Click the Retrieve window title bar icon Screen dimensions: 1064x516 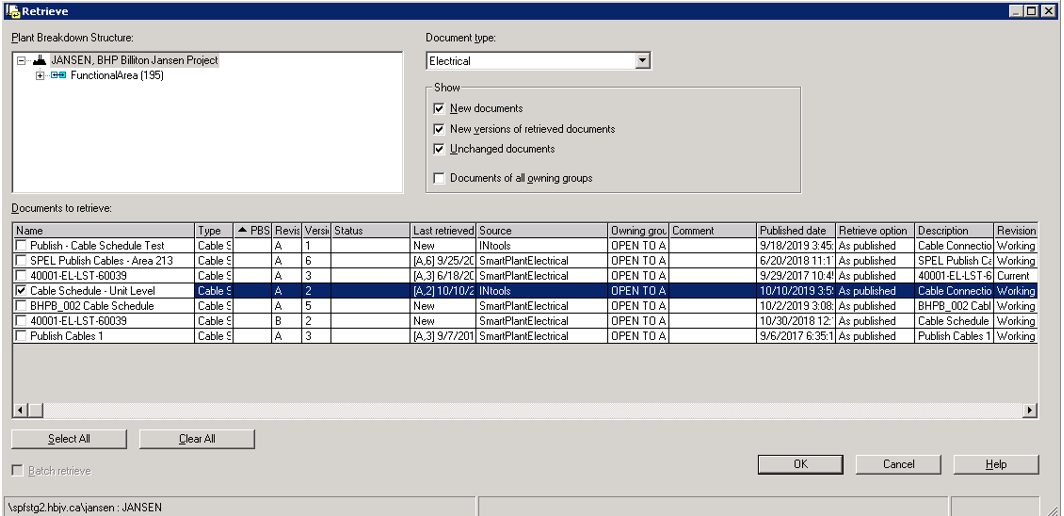pos(12,10)
